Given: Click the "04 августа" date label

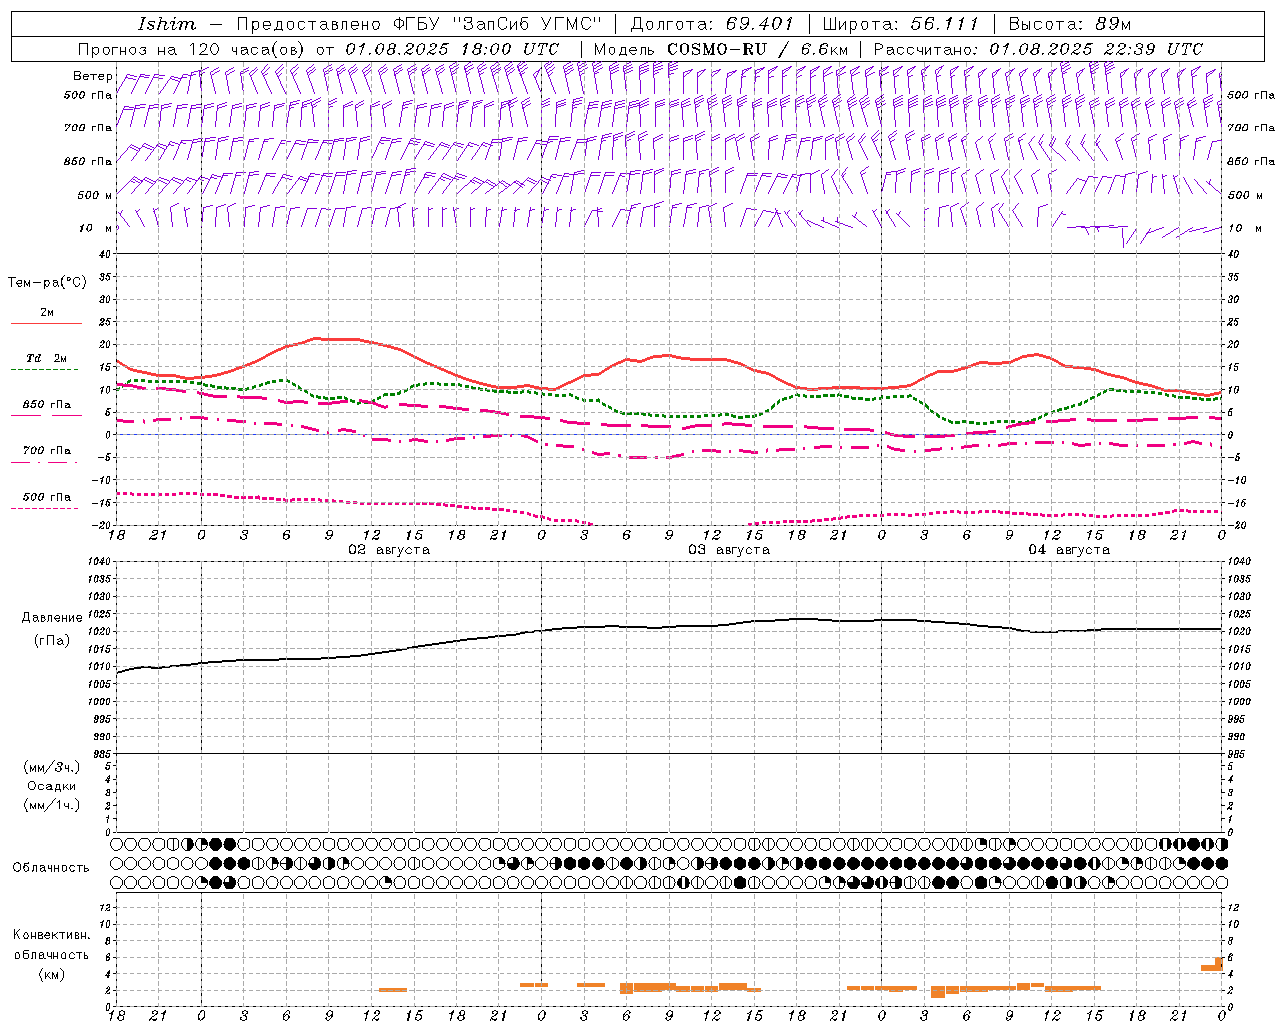Looking at the screenshot, I should pyautogui.click(x=1069, y=550).
